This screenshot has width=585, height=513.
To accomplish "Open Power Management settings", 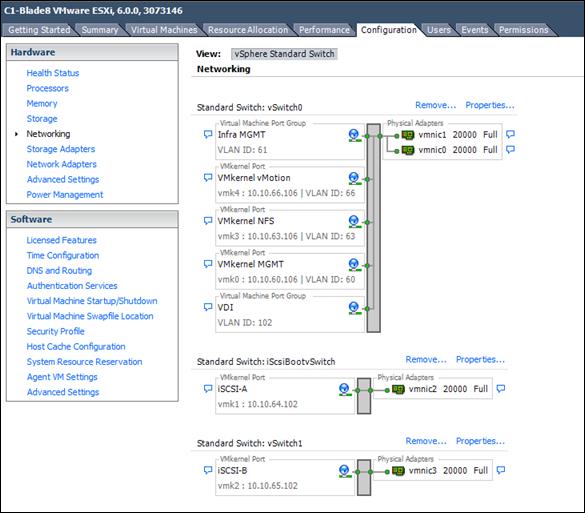I will pyautogui.click(x=65, y=195).
